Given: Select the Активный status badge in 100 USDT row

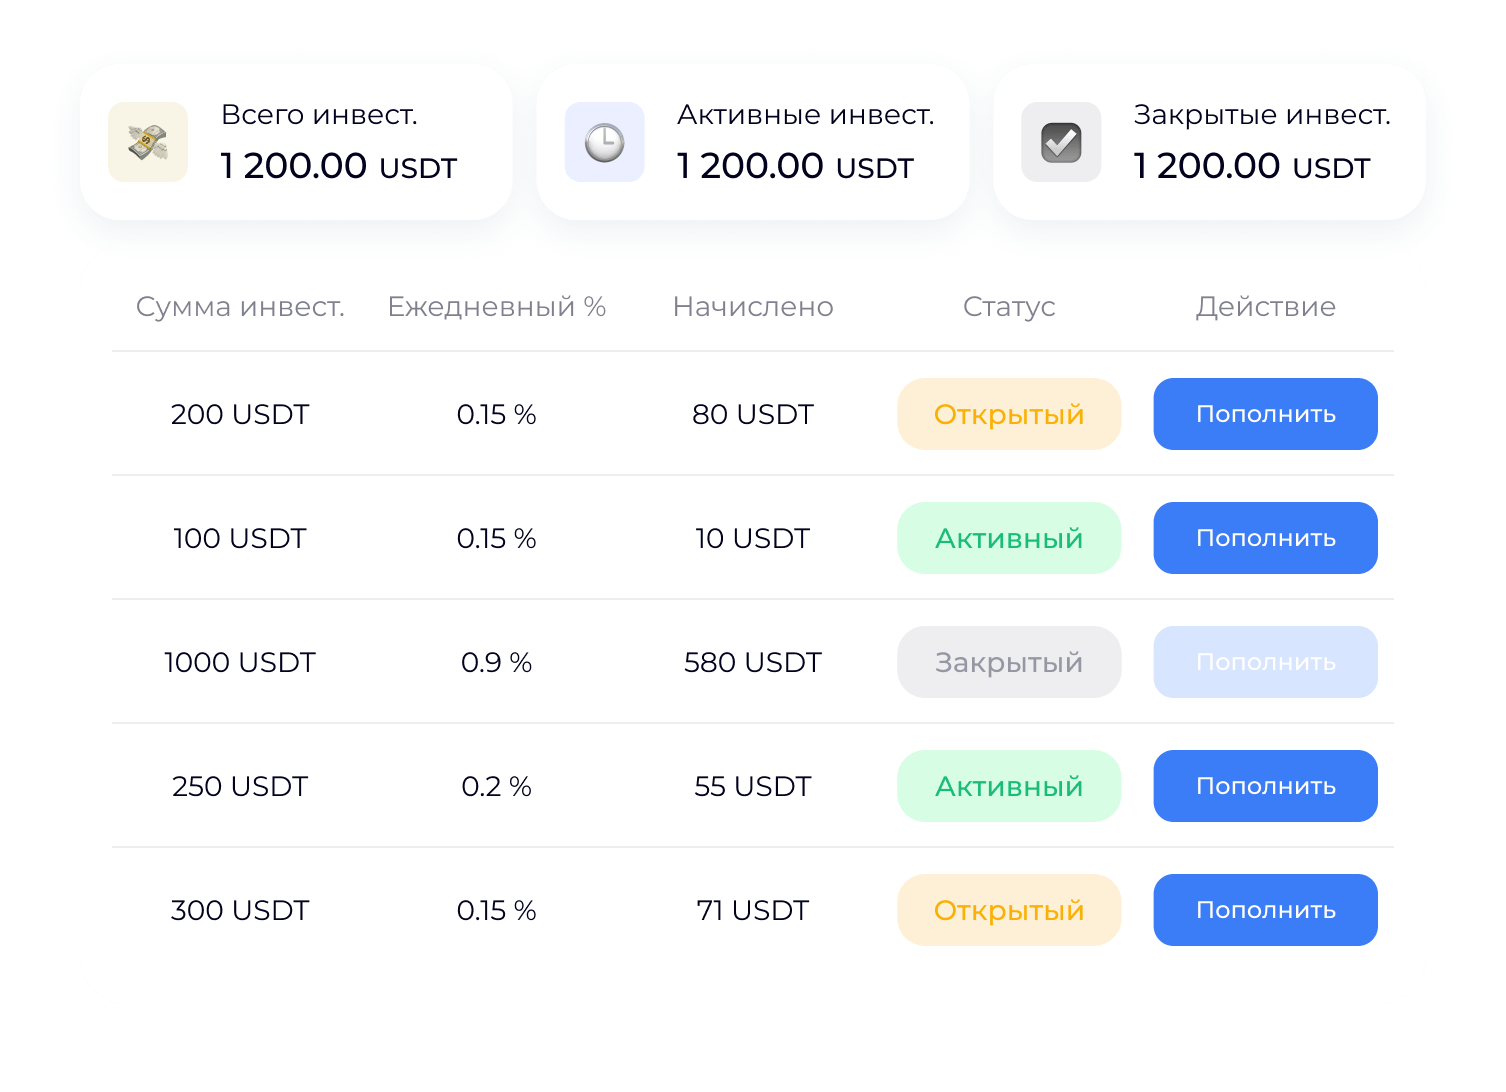Looking at the screenshot, I should (x=1009, y=538).
